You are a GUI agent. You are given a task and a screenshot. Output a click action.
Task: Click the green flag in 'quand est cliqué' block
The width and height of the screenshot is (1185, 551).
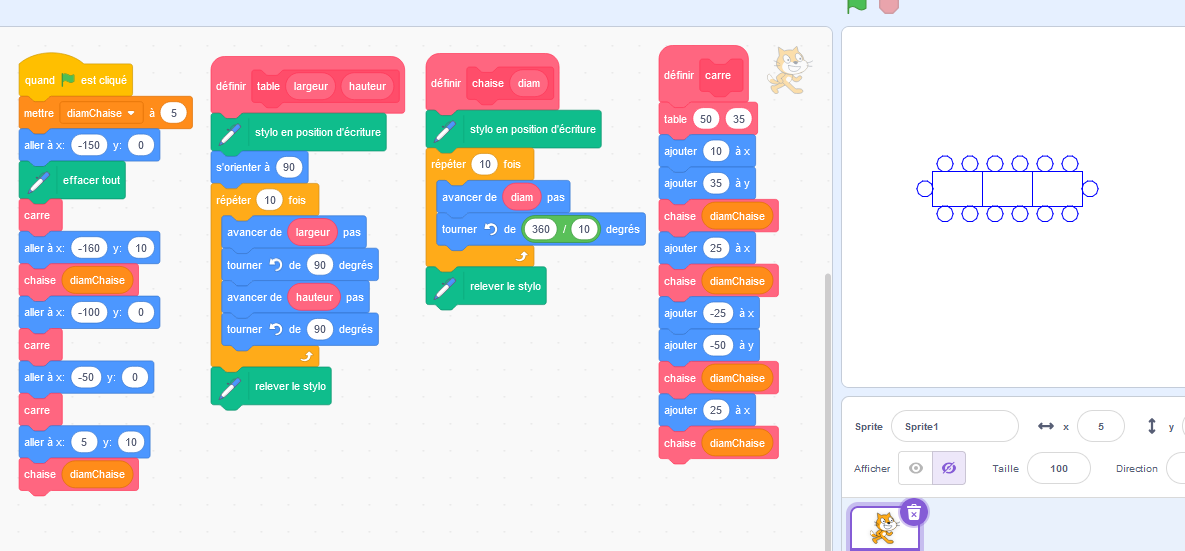(x=68, y=80)
